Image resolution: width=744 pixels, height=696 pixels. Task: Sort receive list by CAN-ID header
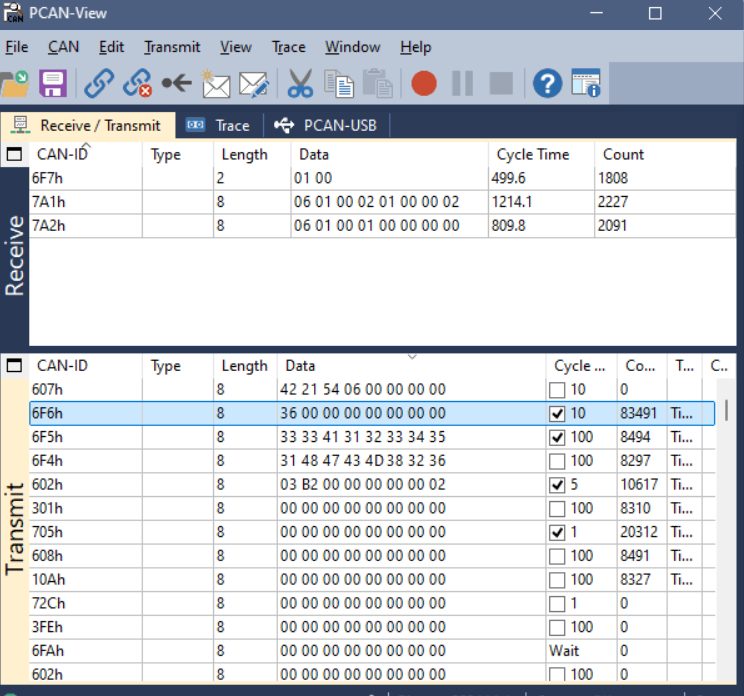[x=60, y=155]
